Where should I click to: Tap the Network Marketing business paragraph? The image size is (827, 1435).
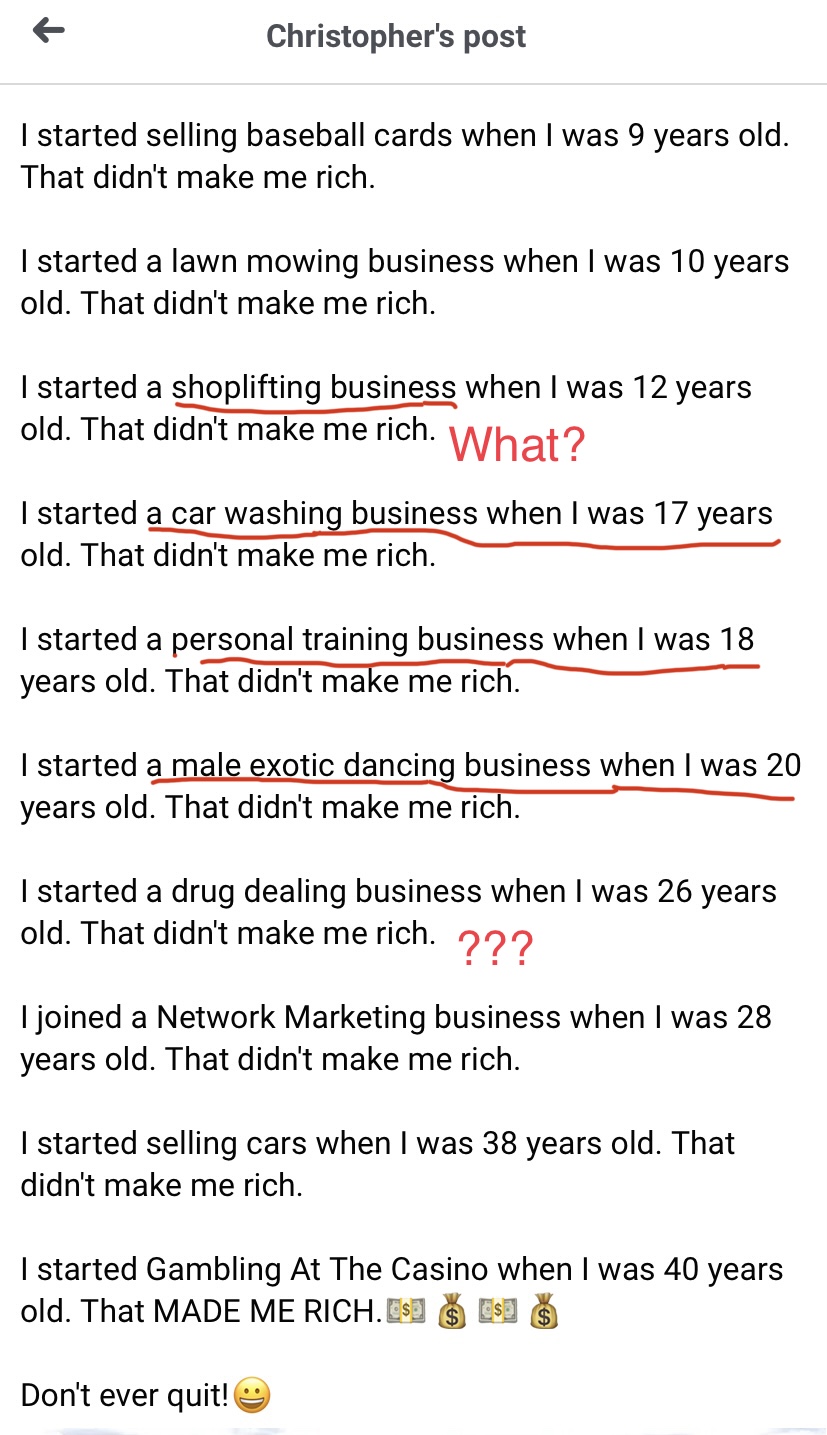pyautogui.click(x=396, y=1038)
